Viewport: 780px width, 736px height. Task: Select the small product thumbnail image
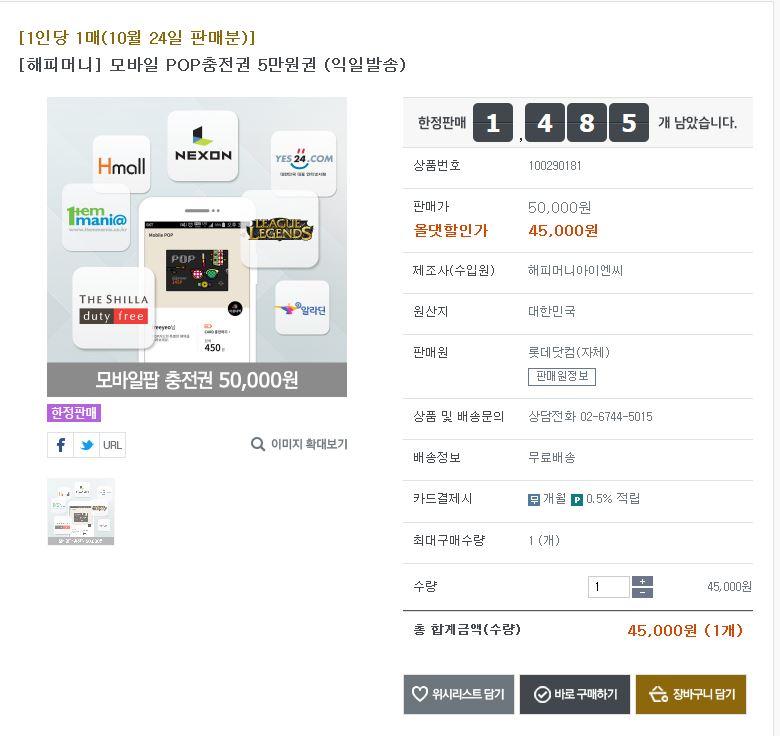pos(81,511)
